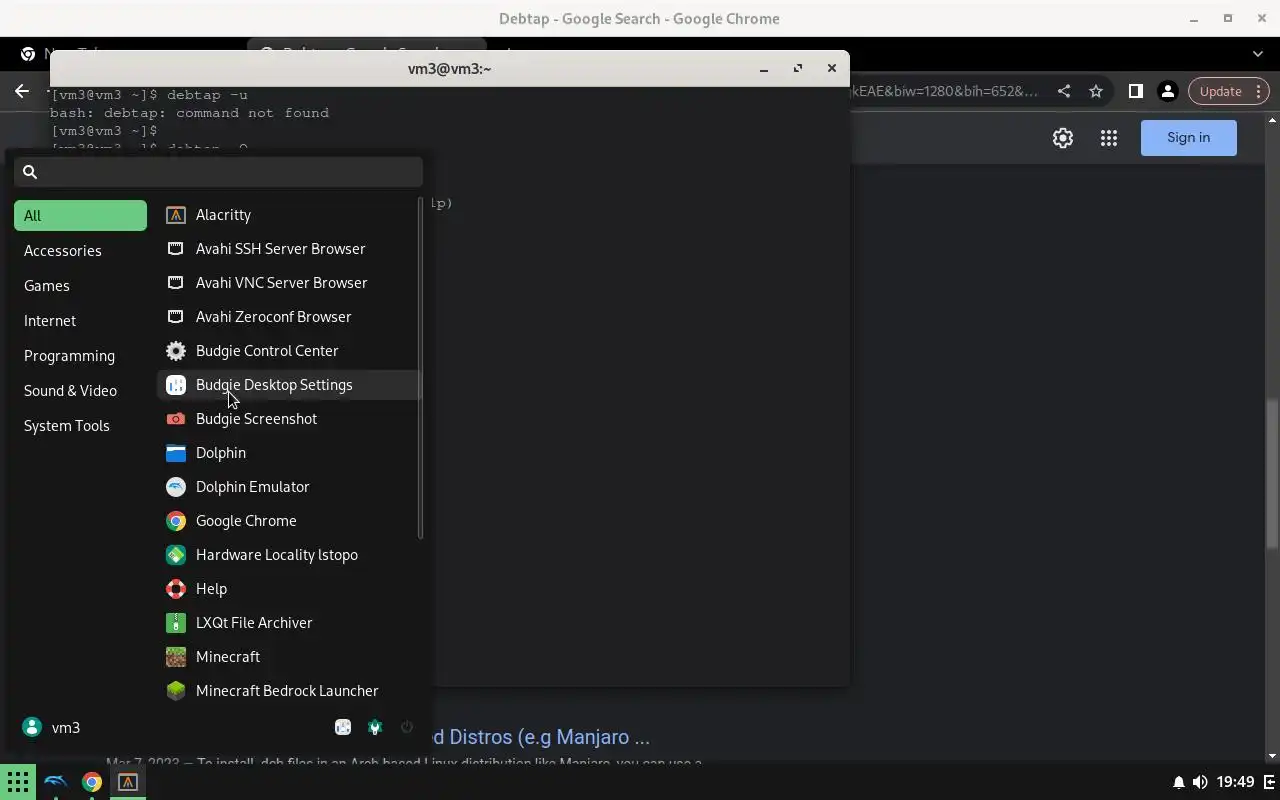Image resolution: width=1280 pixels, height=800 pixels.
Task: Click the Chrome taskbar icon
Action: [x=92, y=782]
